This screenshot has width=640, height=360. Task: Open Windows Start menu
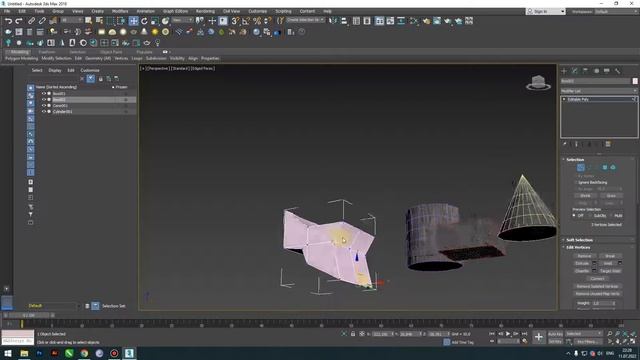[x=8, y=353]
